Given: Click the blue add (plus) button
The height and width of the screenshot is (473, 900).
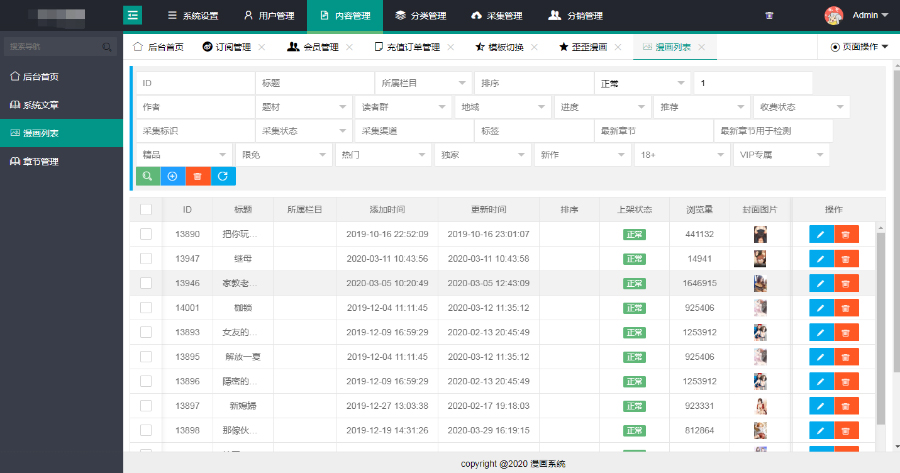Looking at the screenshot, I should (172, 176).
